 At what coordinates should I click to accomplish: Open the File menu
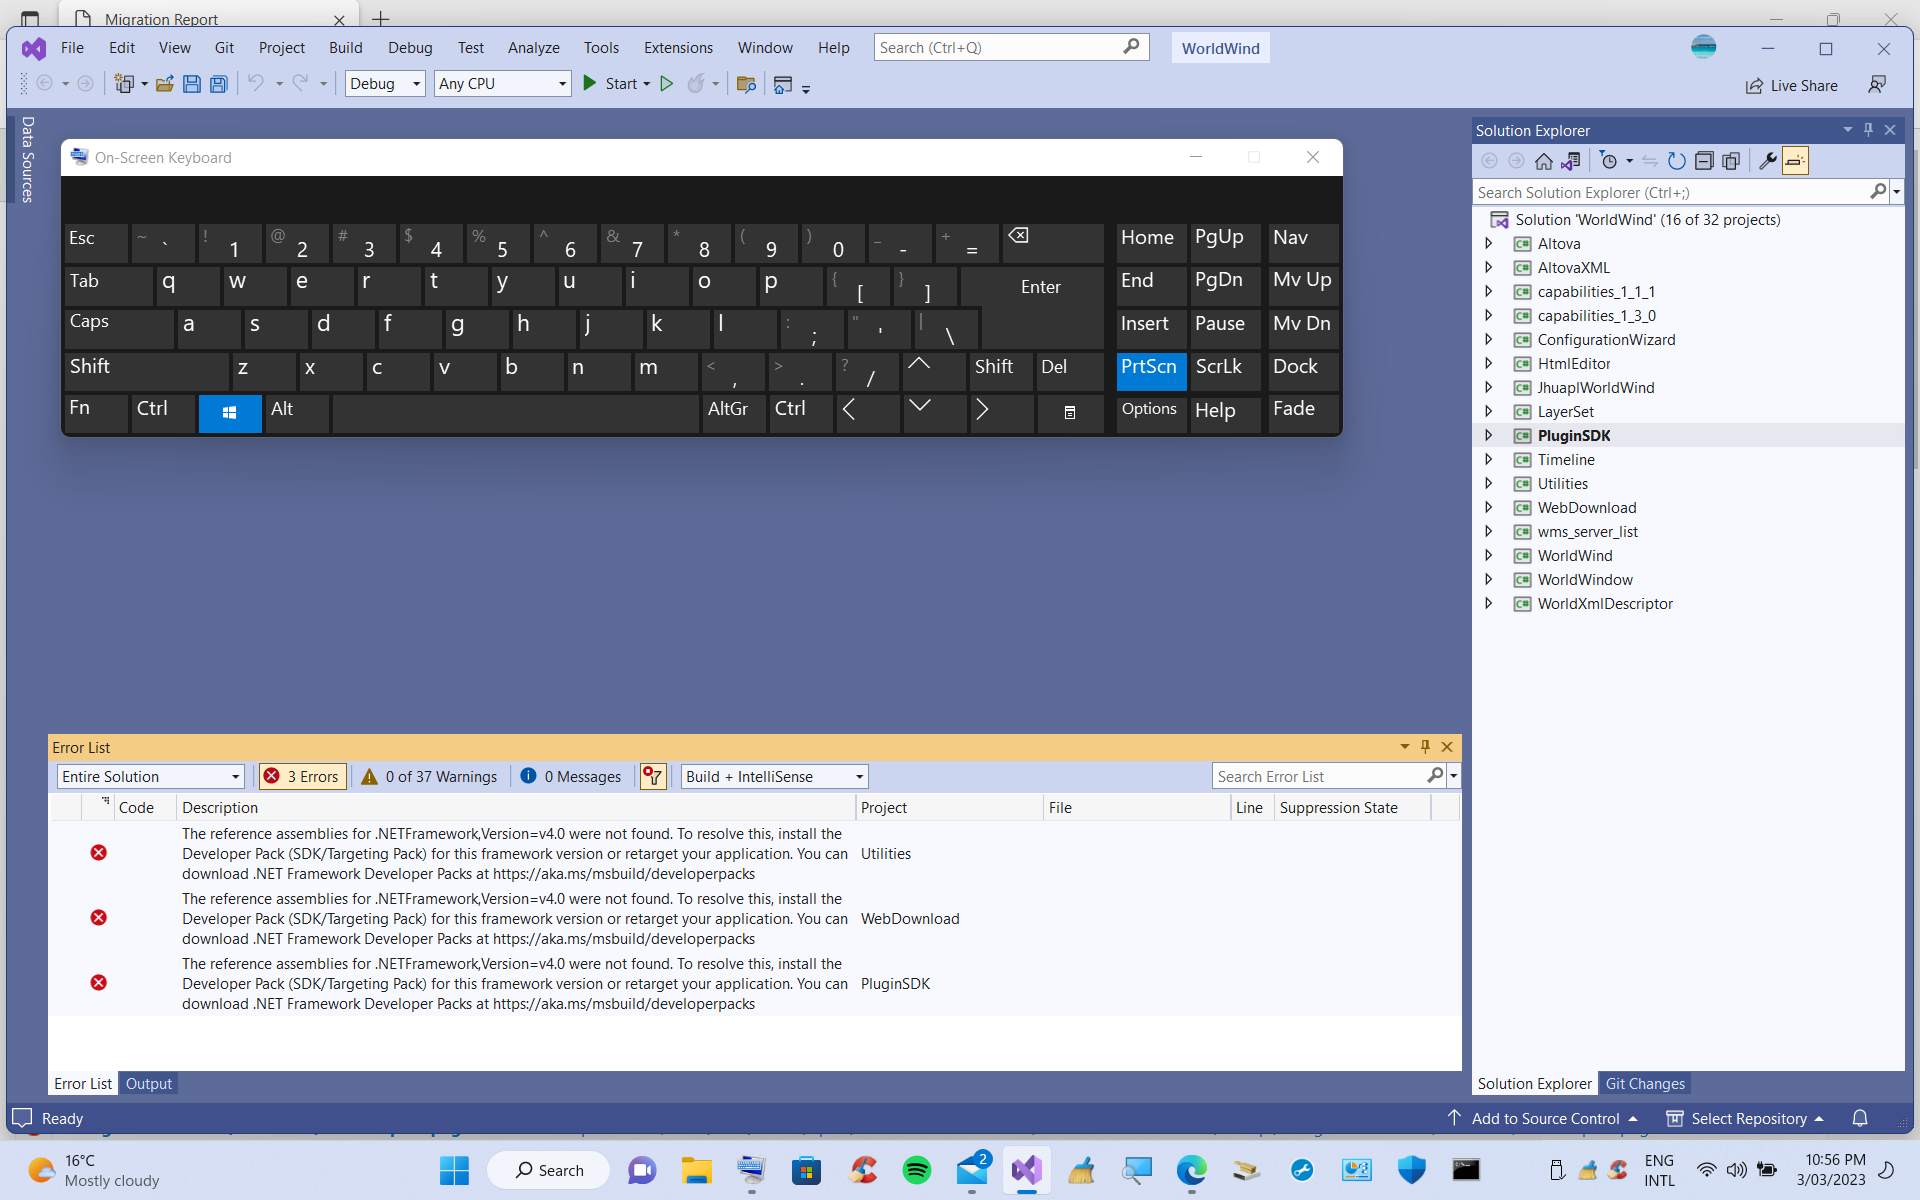click(72, 48)
